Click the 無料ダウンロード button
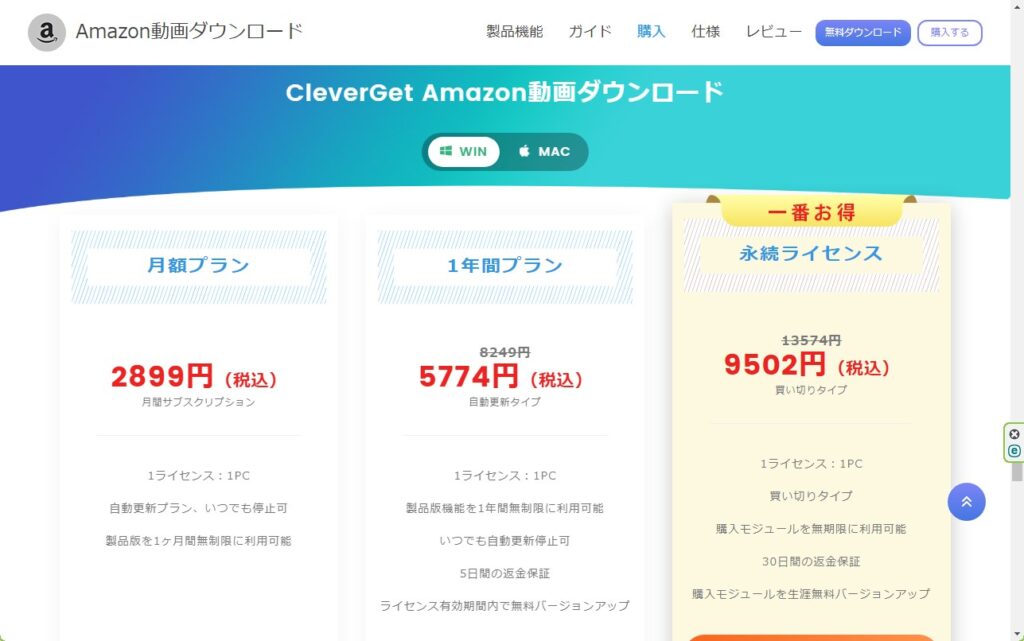Screen dimensions: 1024x641 (x=862, y=33)
